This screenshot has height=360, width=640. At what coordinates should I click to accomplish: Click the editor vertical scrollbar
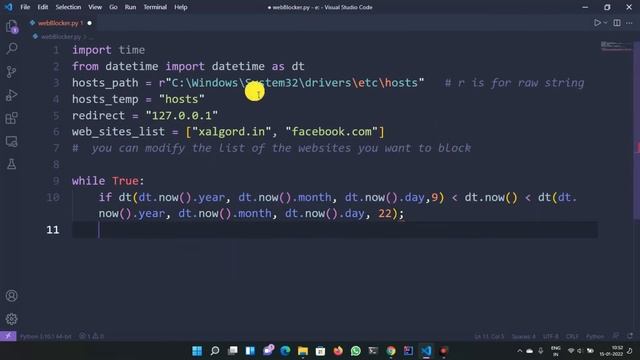637,131
